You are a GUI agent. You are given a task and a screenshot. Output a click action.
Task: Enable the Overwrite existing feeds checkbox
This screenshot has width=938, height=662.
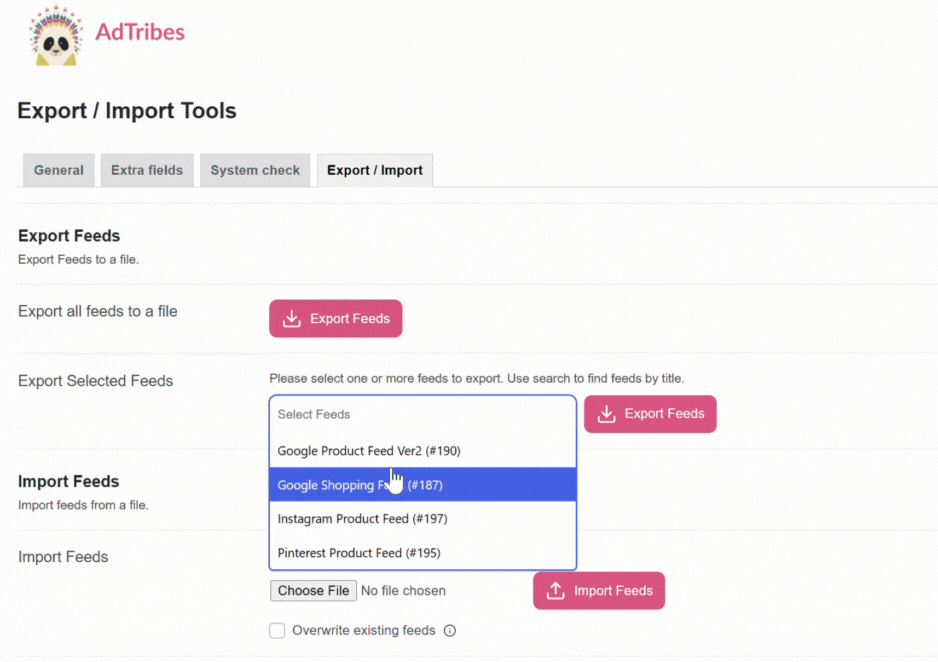(277, 630)
